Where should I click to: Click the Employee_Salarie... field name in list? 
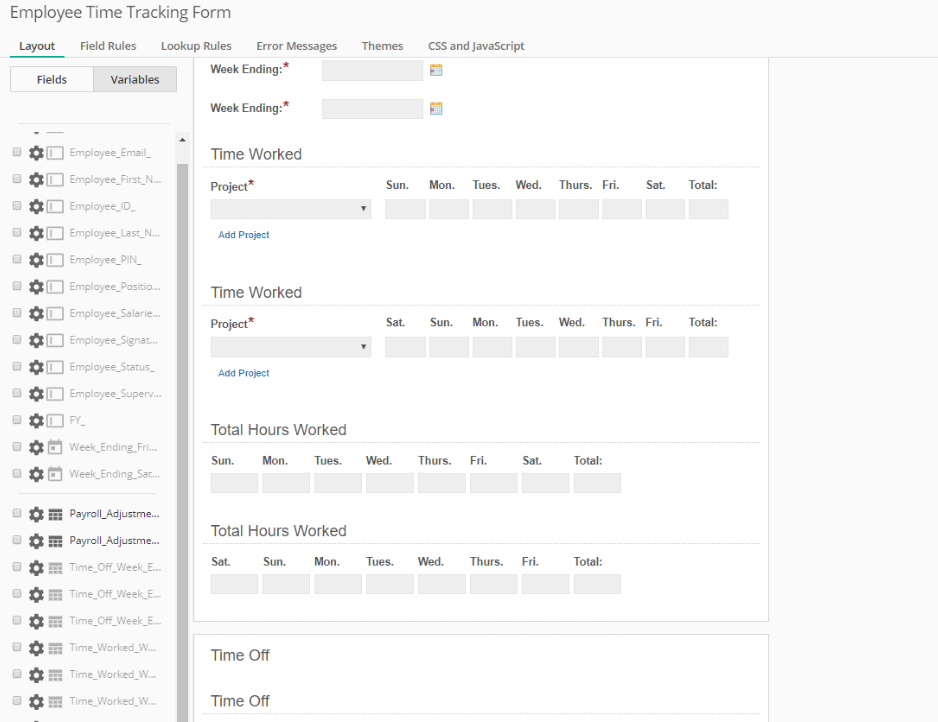coord(114,313)
